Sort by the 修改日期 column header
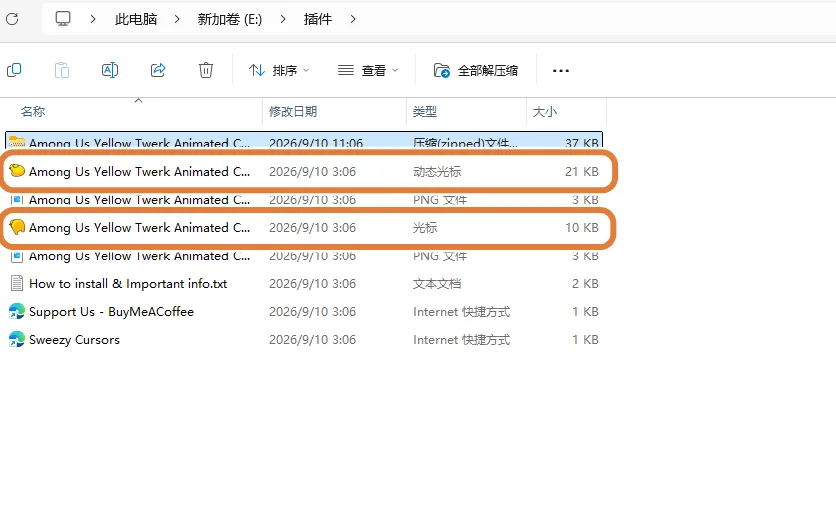The image size is (836, 519). click(x=293, y=111)
